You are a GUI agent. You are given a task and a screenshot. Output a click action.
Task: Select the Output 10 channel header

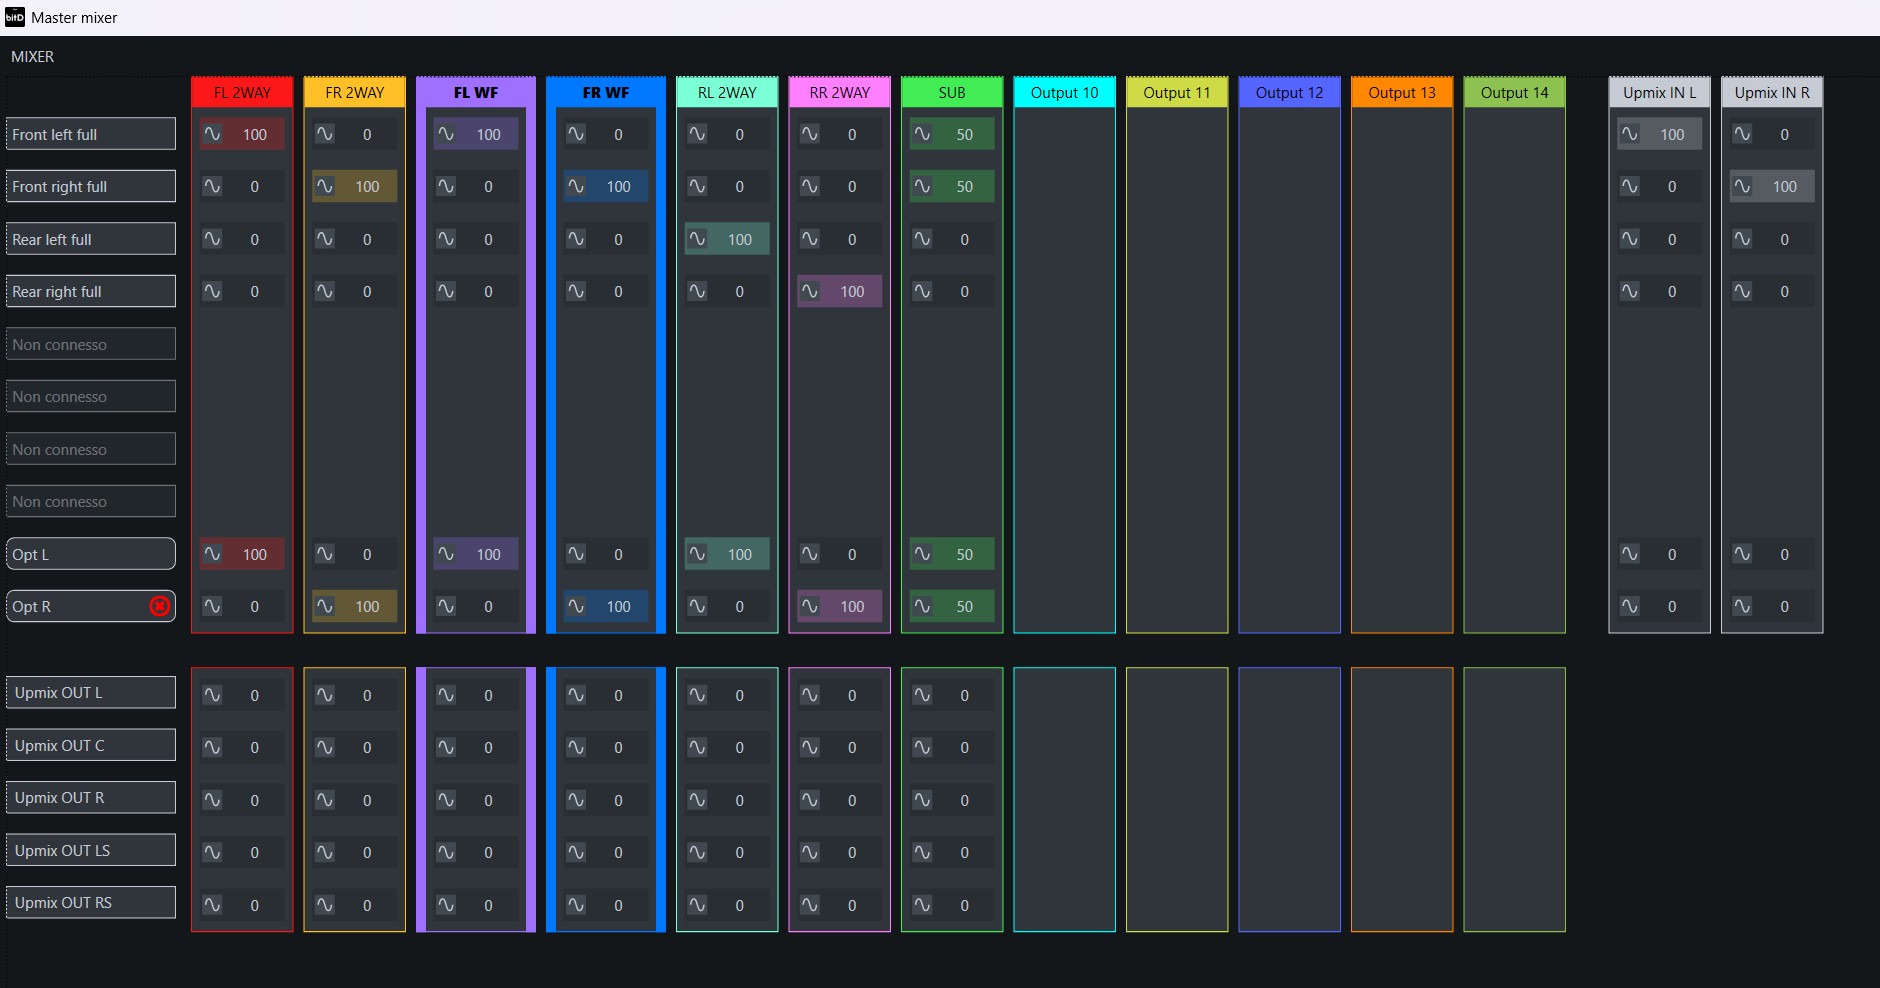point(1064,92)
